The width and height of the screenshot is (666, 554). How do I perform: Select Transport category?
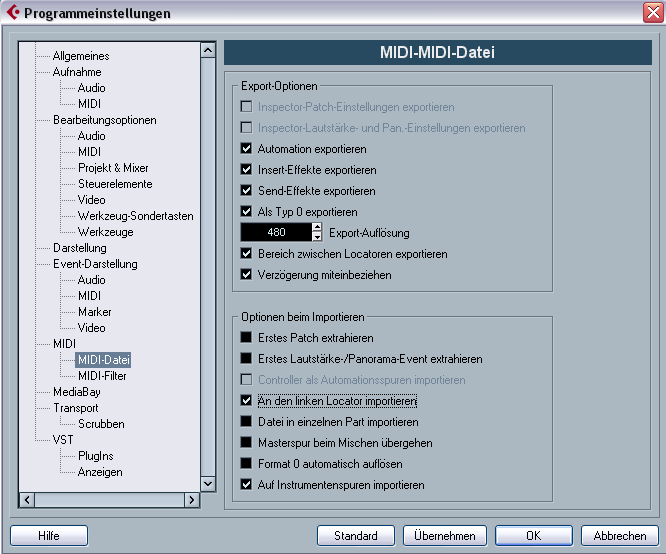(76, 408)
